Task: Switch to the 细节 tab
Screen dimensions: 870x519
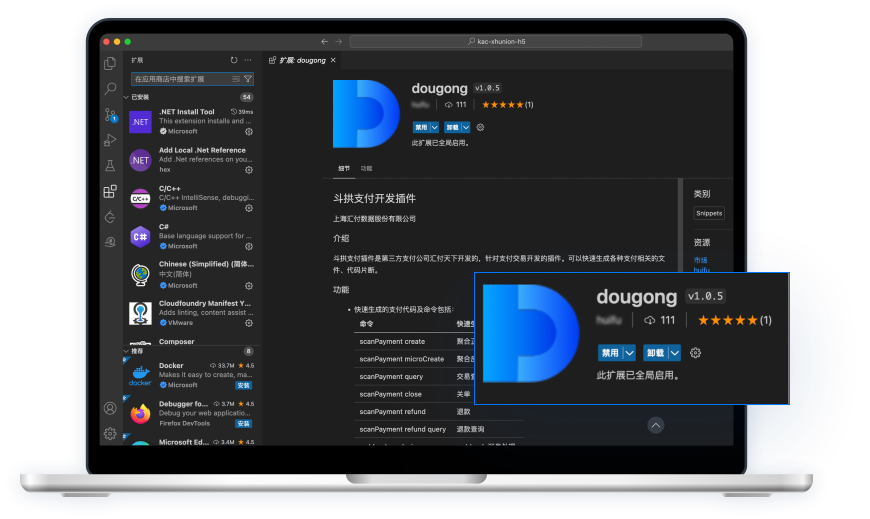Action: (344, 168)
